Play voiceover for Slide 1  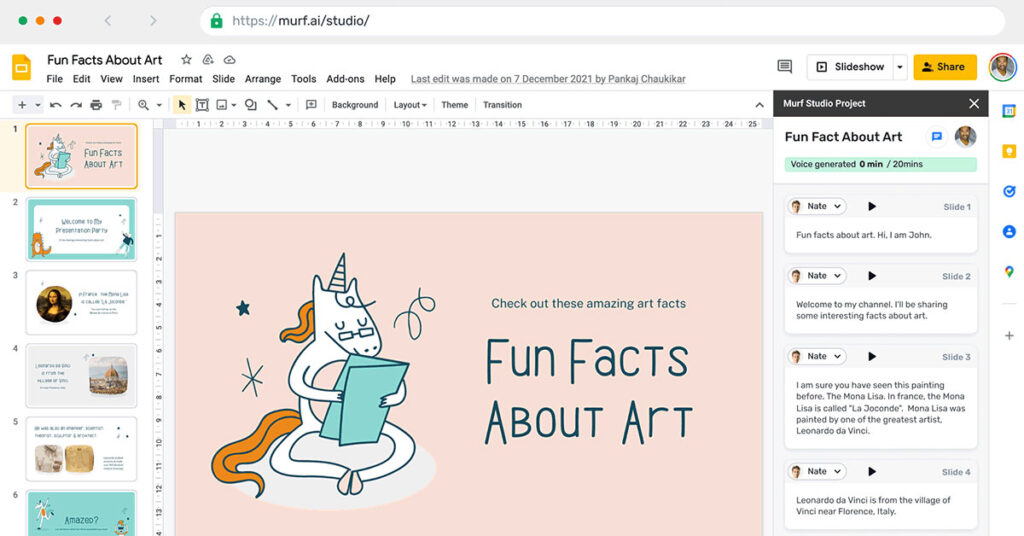pos(872,207)
